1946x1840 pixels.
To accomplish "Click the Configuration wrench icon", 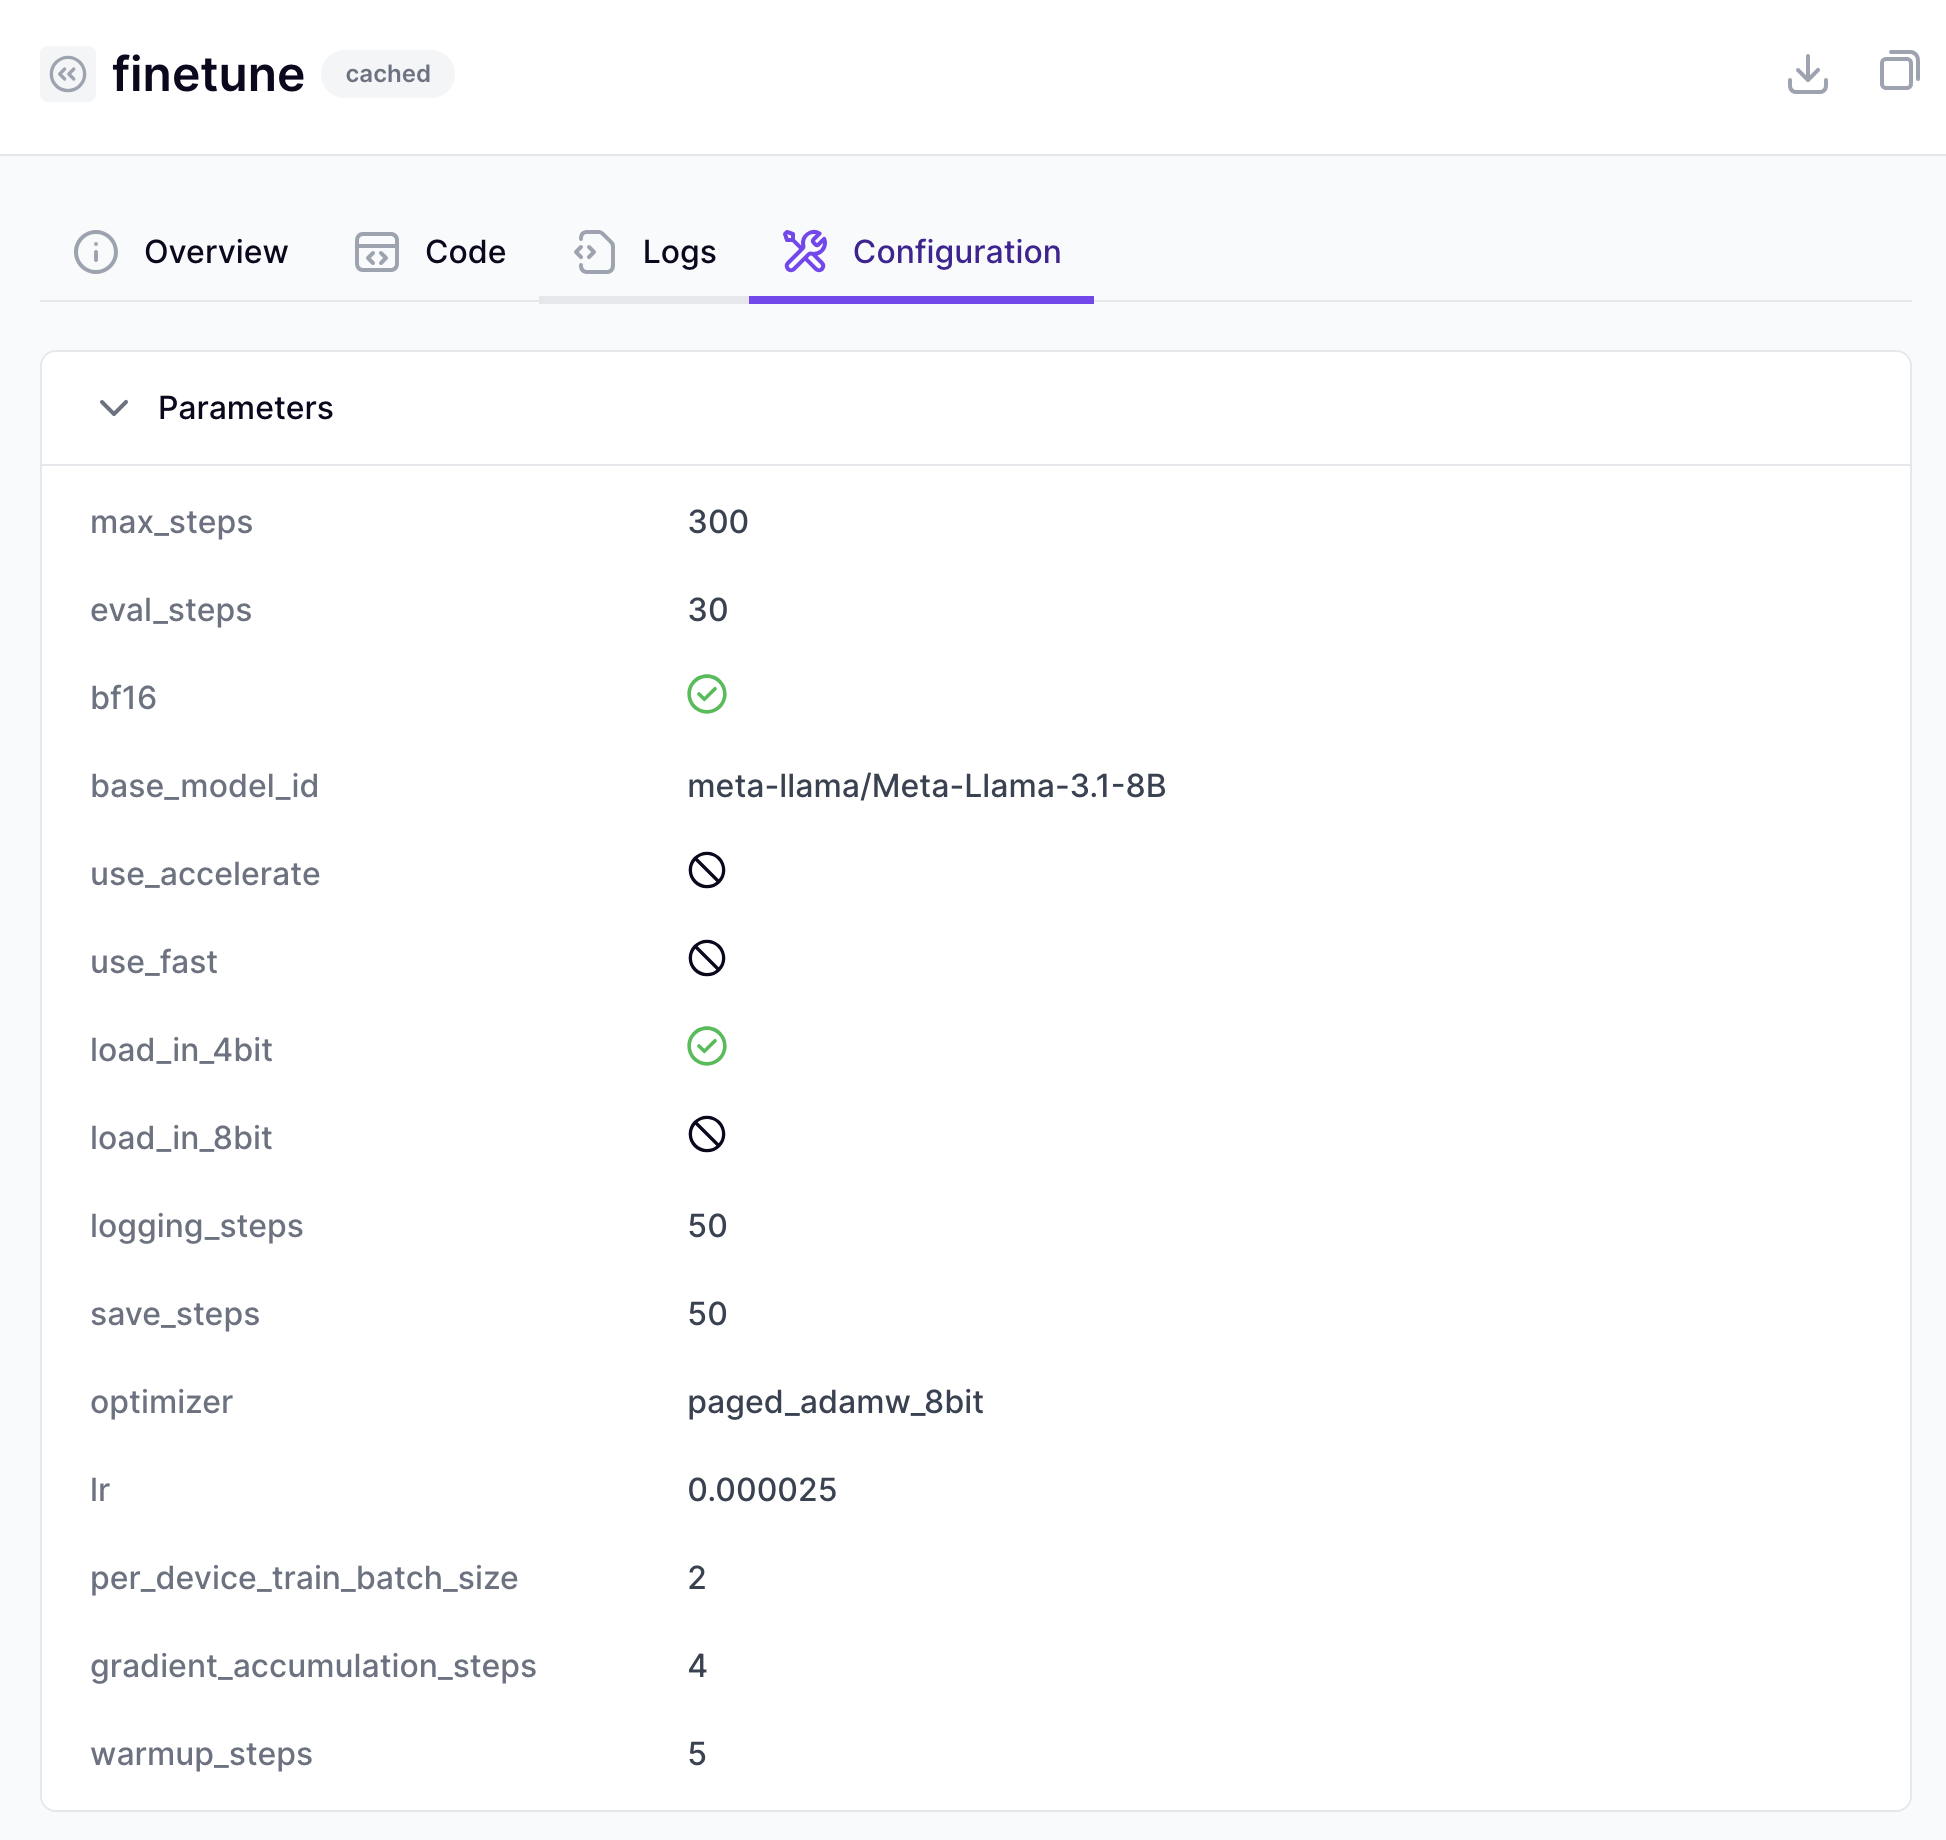I will coord(806,252).
